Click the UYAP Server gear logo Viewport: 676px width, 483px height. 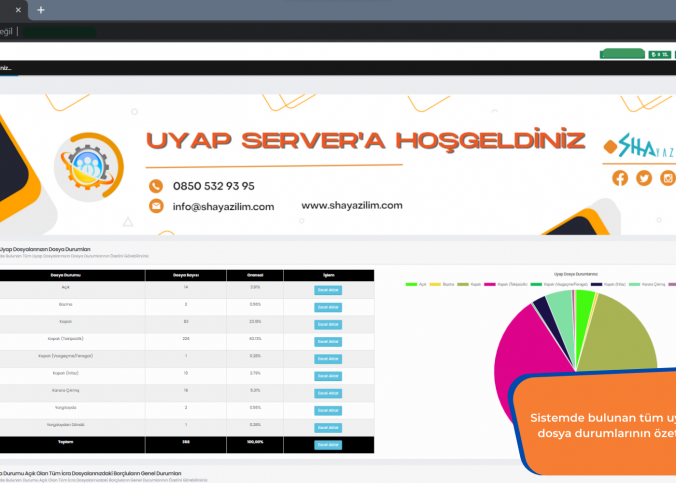coord(89,166)
